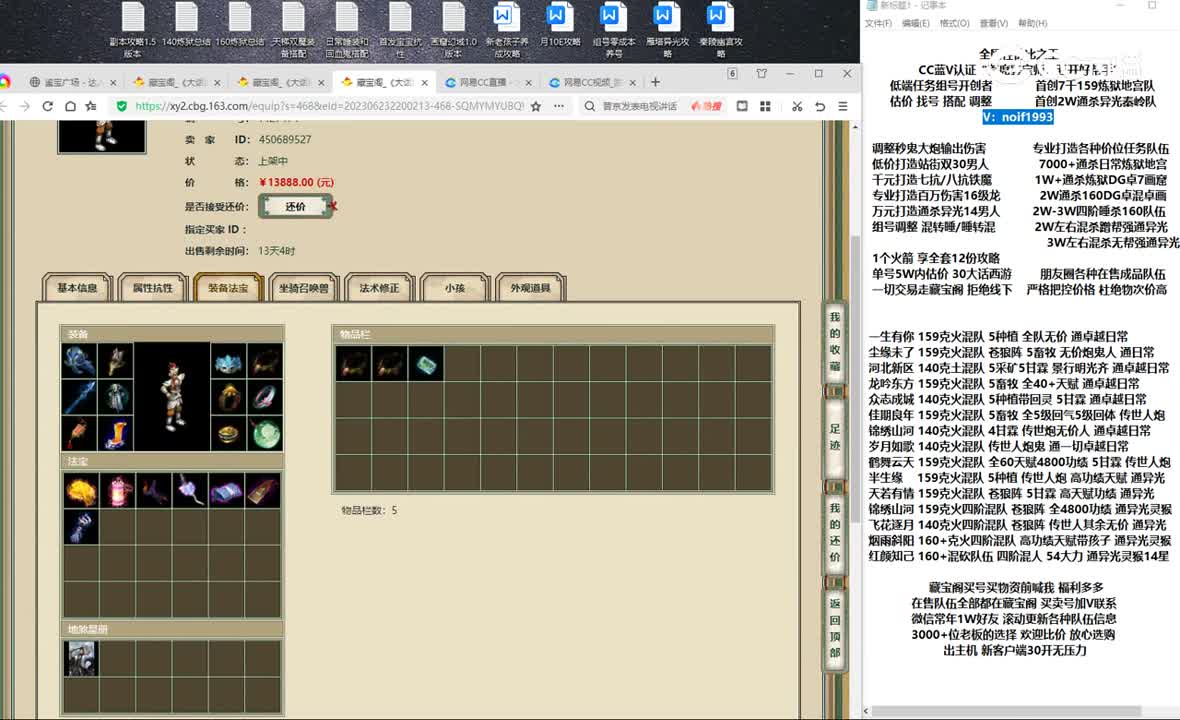The width and height of the screenshot is (1180, 720).
Task: Close the 网易CC直播 browser tab
Action: [x=528, y=83]
